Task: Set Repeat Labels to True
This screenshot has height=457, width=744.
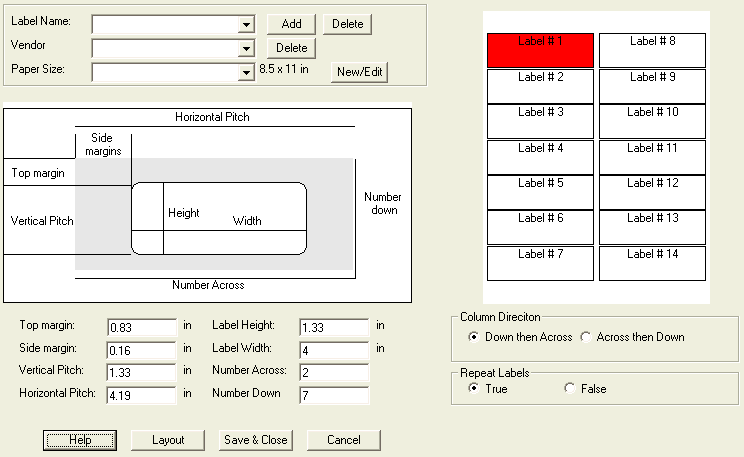Action: 473,389
